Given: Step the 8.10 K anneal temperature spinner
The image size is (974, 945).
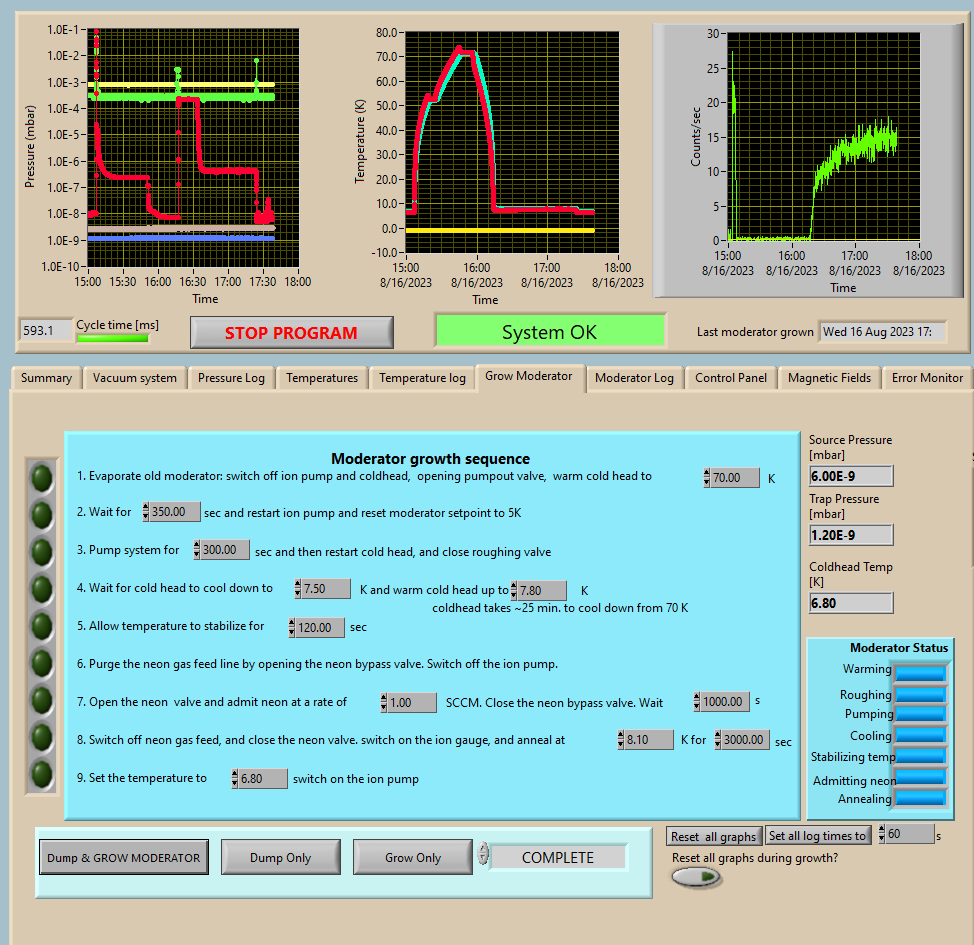Looking at the screenshot, I should tap(620, 739).
